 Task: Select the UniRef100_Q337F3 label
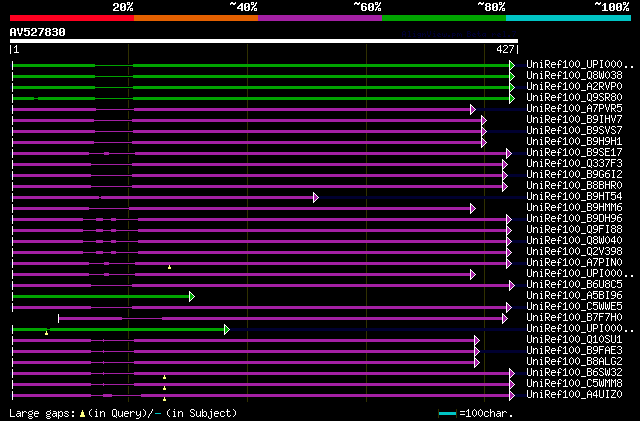pyautogui.click(x=574, y=164)
